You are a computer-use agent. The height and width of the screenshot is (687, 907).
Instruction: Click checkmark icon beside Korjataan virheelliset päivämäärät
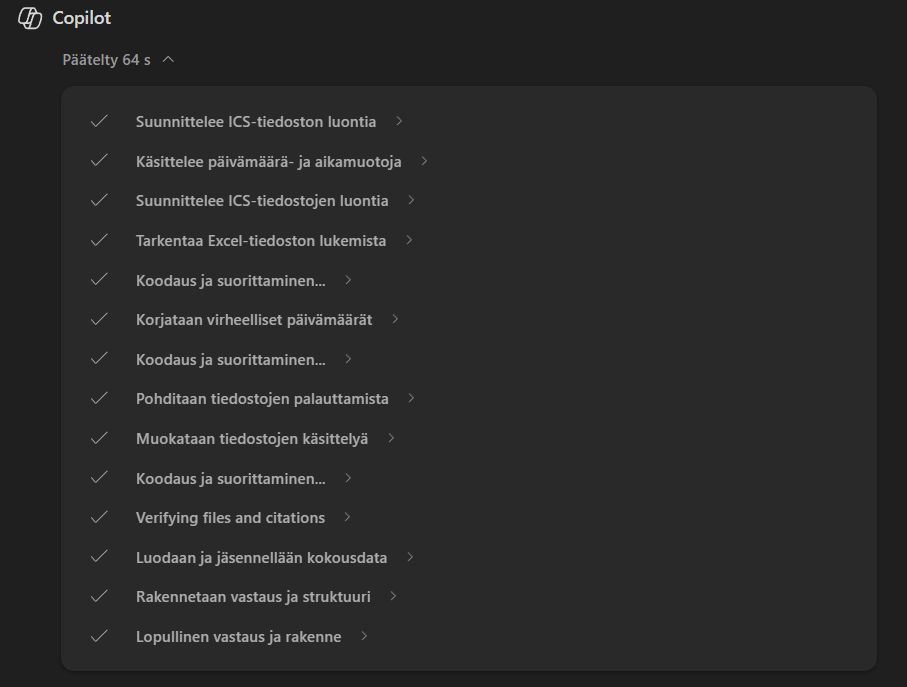pos(99,319)
